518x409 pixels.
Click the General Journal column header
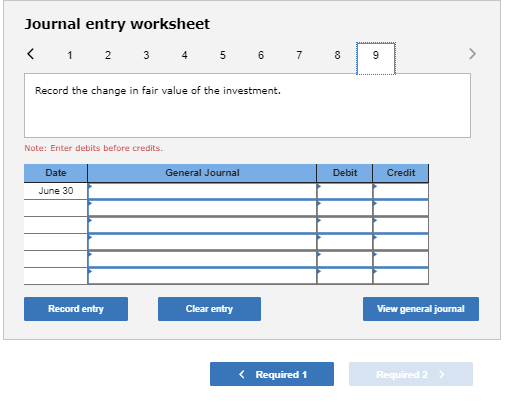[x=202, y=173]
